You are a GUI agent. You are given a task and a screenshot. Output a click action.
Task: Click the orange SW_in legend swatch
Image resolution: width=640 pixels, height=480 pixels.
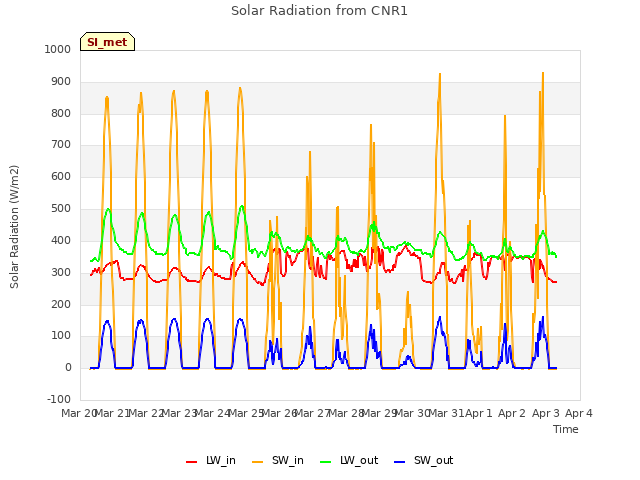pos(258,462)
